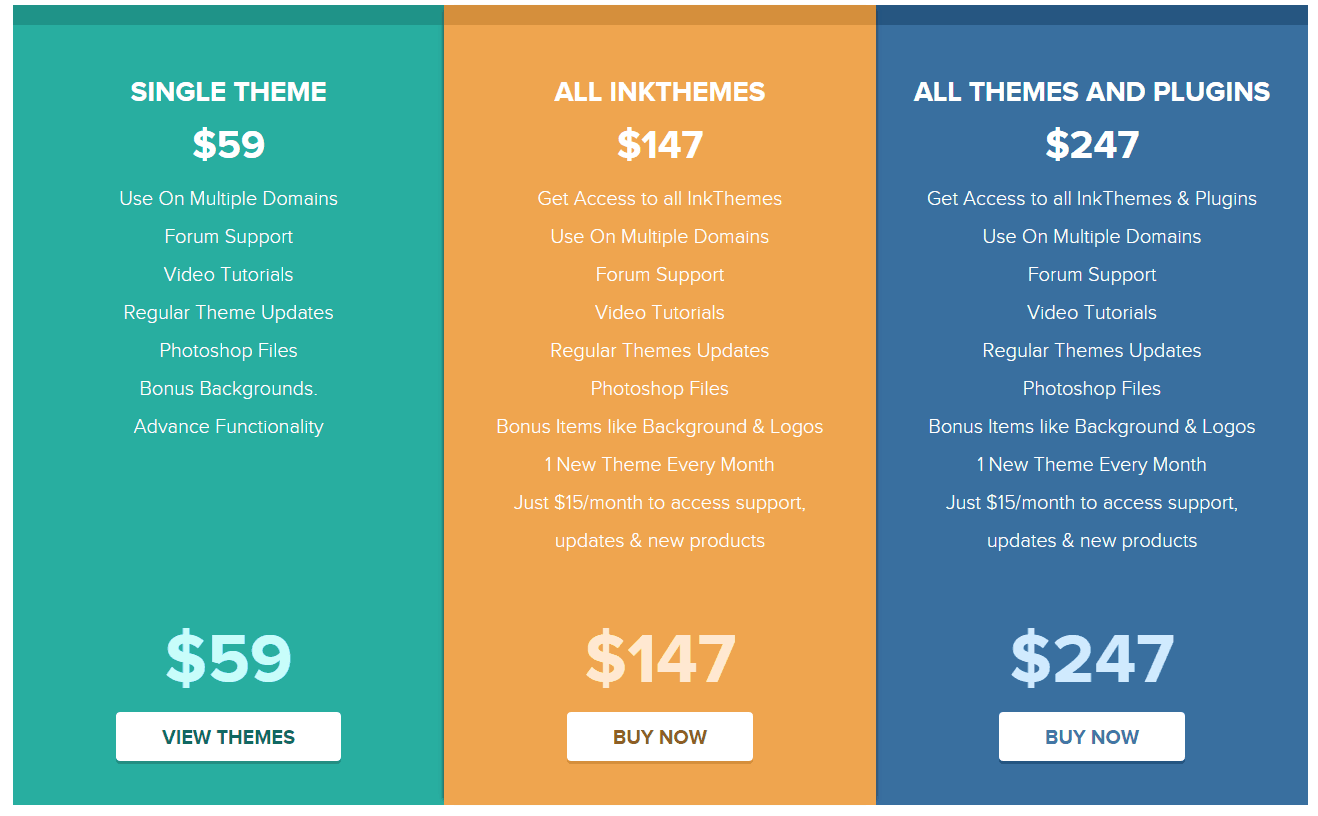Click the large $147 price at bottom

pyautogui.click(x=660, y=658)
